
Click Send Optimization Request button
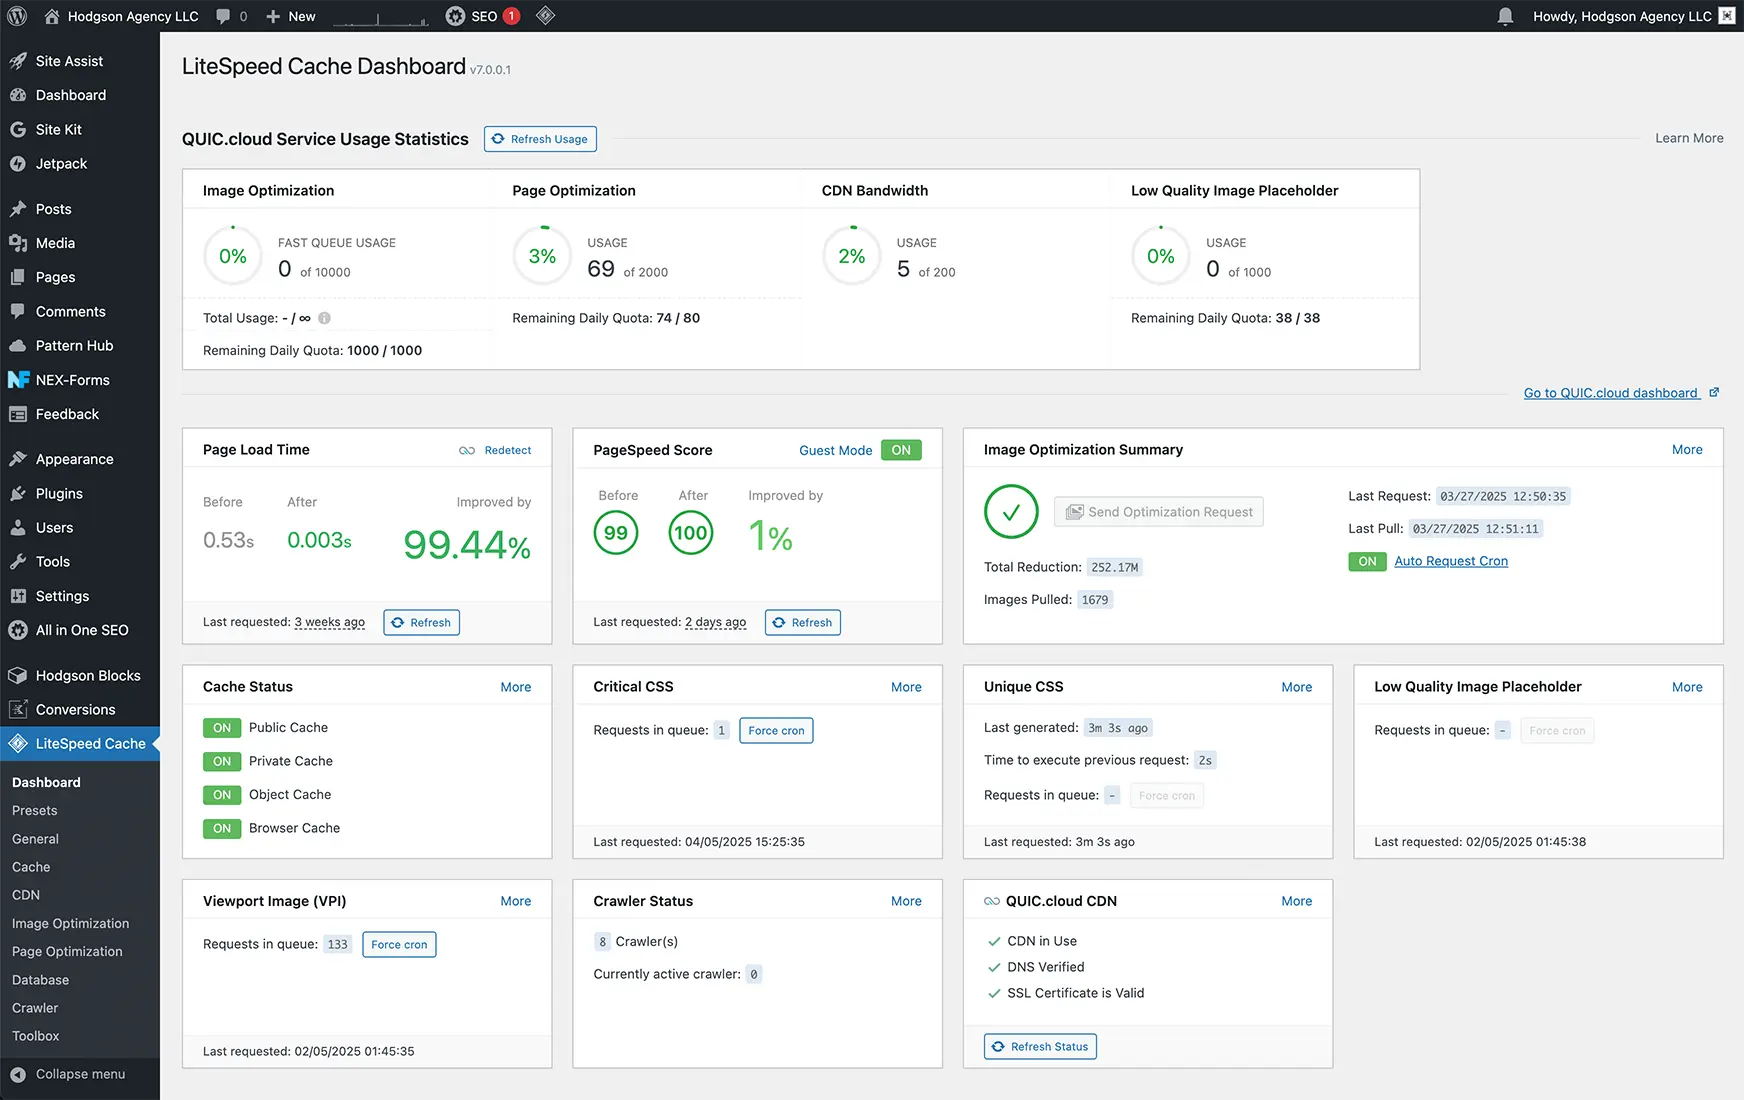[x=1159, y=512]
